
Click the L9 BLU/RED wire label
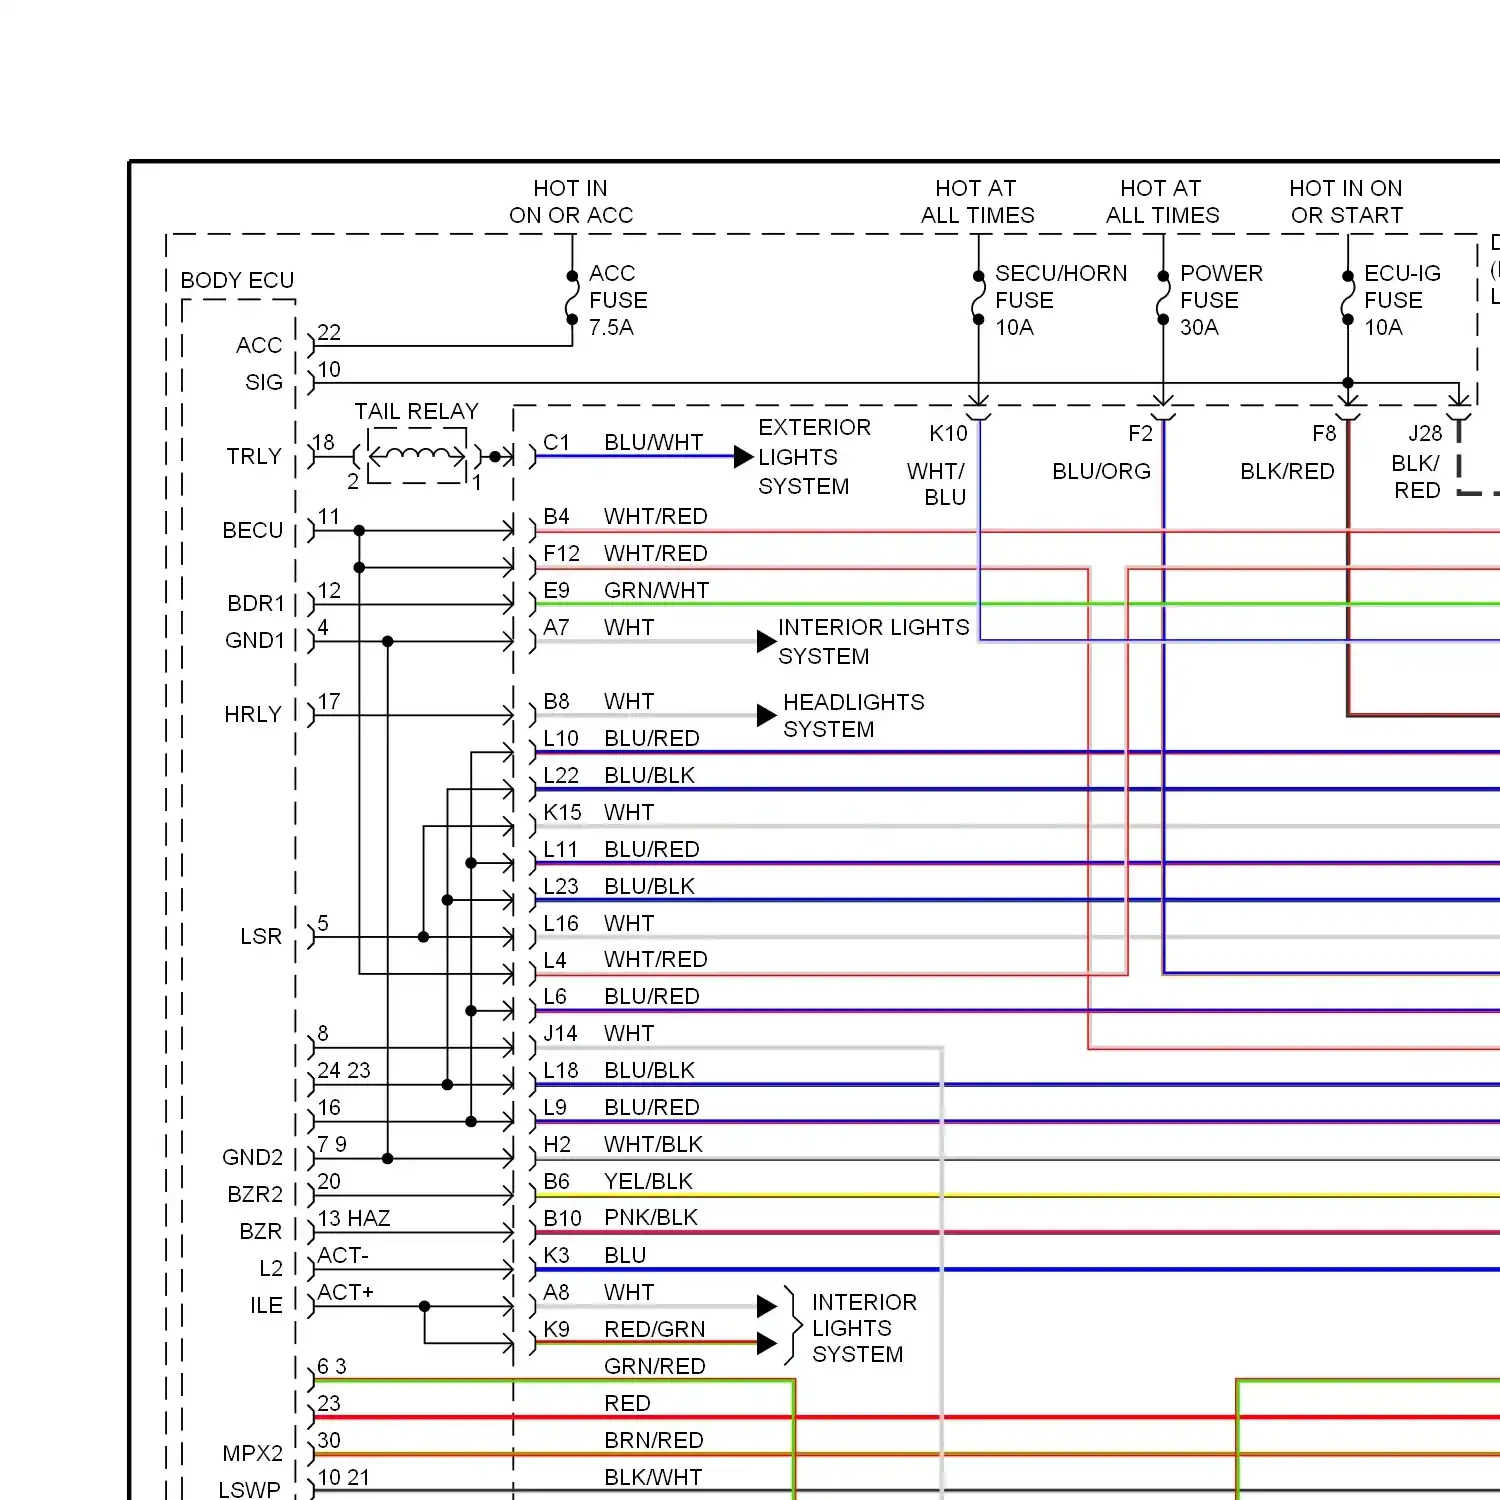click(621, 1108)
